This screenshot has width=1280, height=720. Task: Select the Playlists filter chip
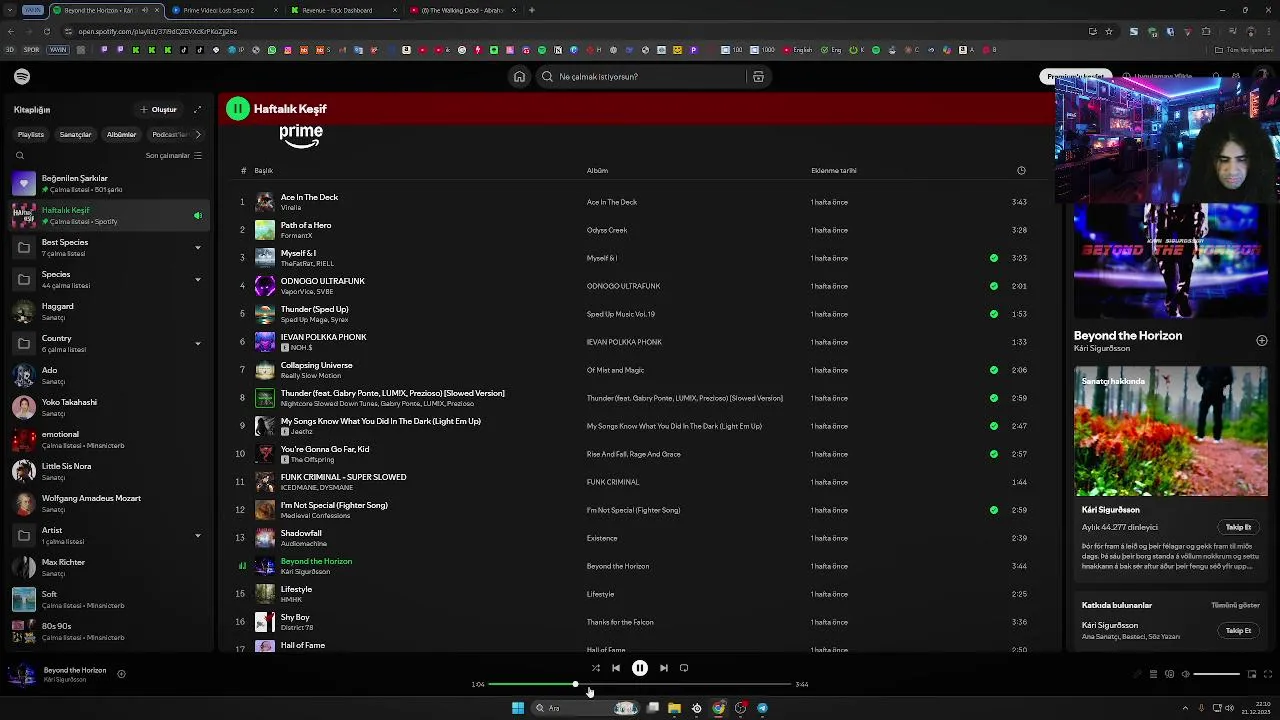click(x=31, y=134)
